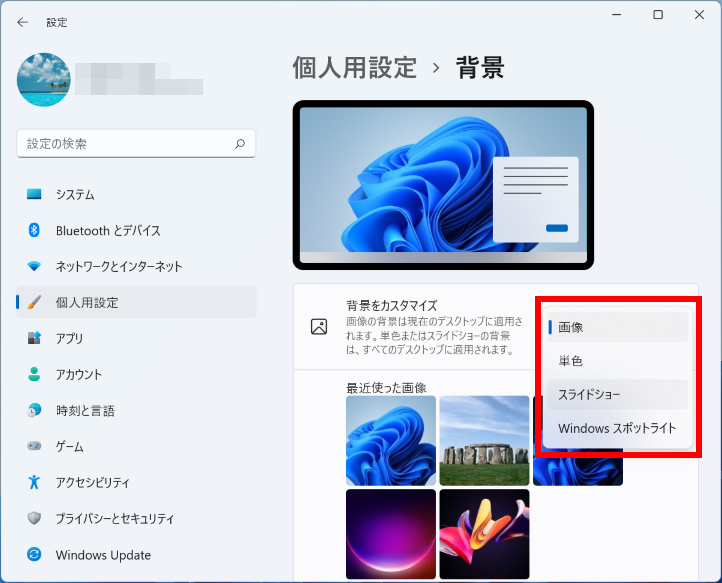The height and width of the screenshot is (583, 722).
Task: Open アプリ settings category
Action: [x=136, y=338]
